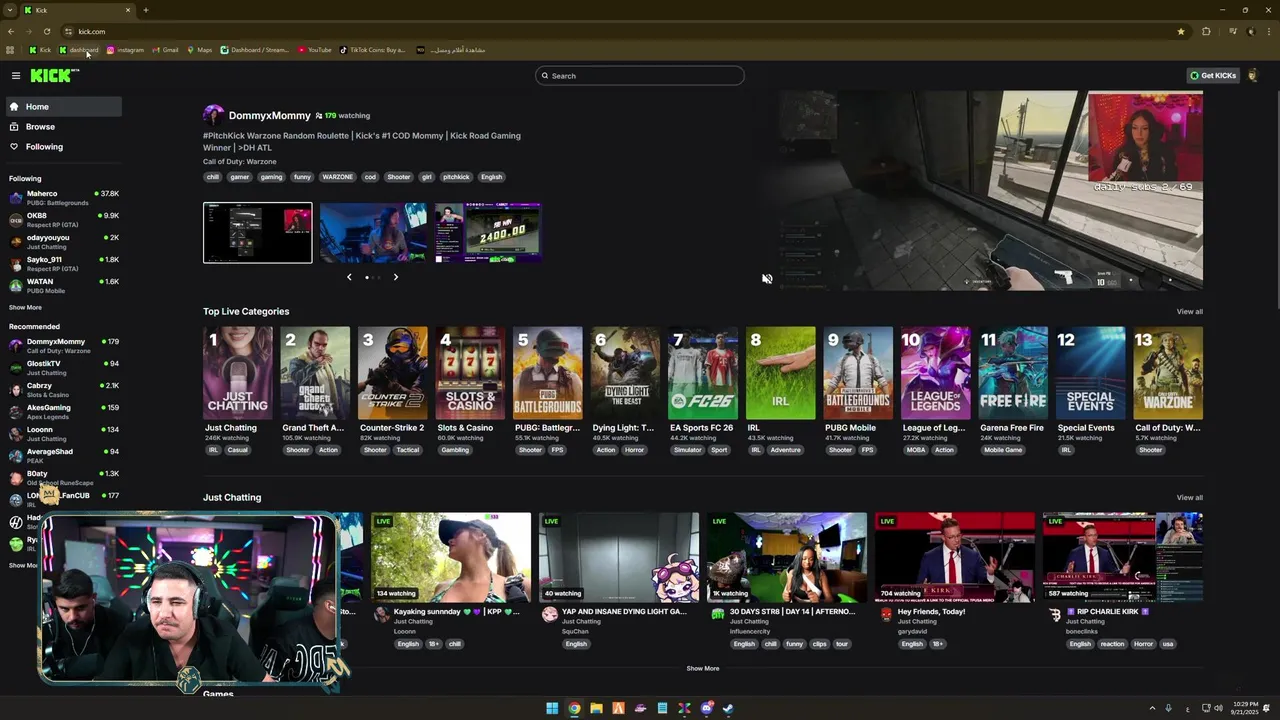
Task: Open Maherco channel in Following list
Action: pyautogui.click(x=63, y=198)
